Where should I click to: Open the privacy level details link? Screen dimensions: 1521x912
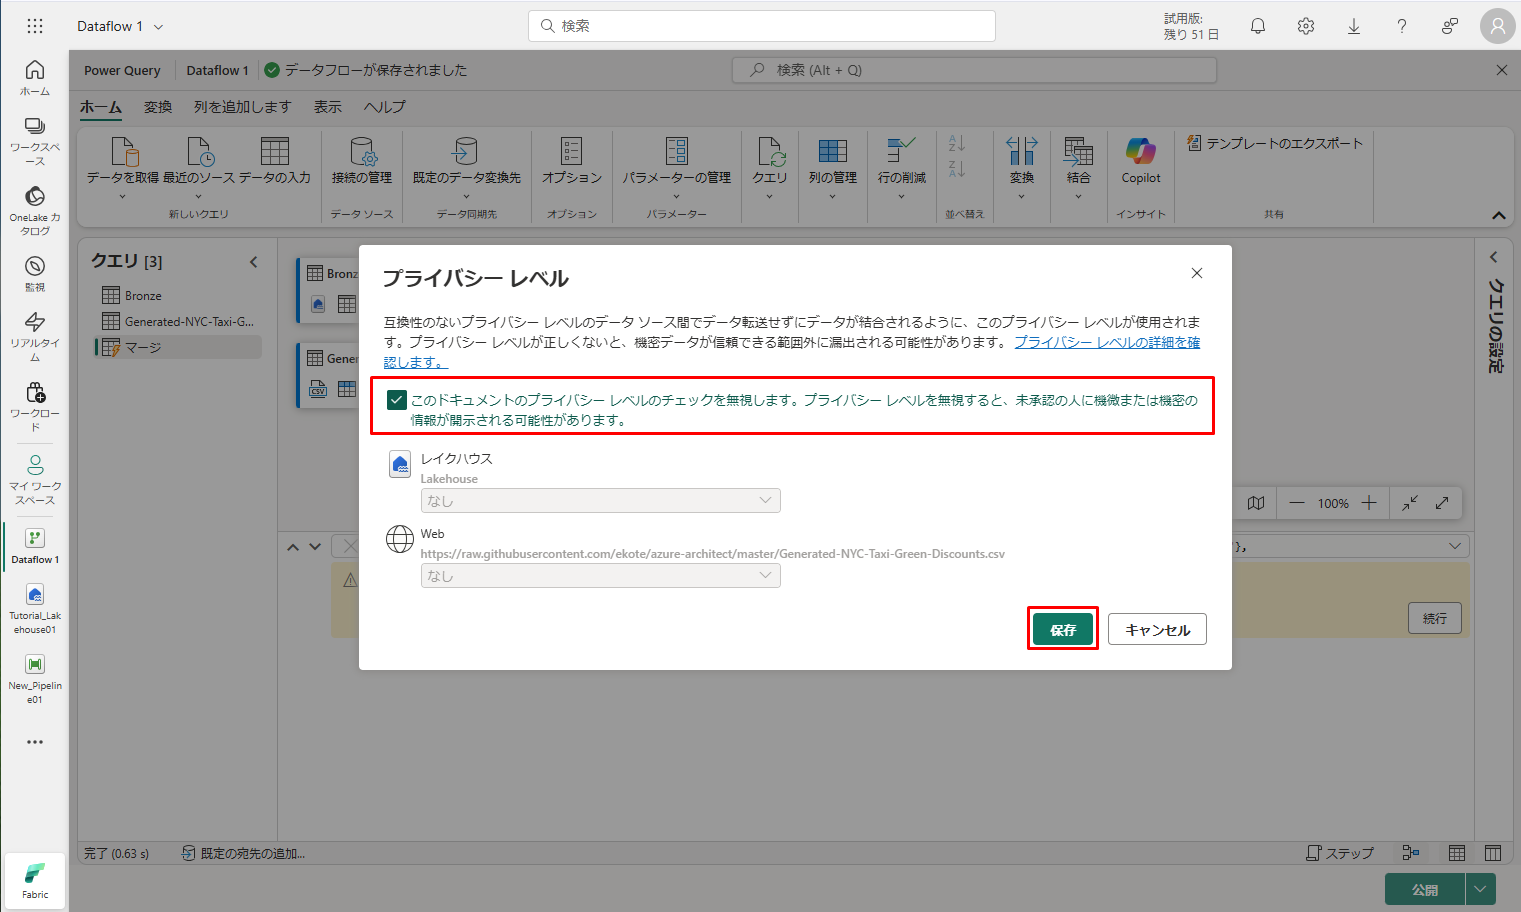point(1106,342)
